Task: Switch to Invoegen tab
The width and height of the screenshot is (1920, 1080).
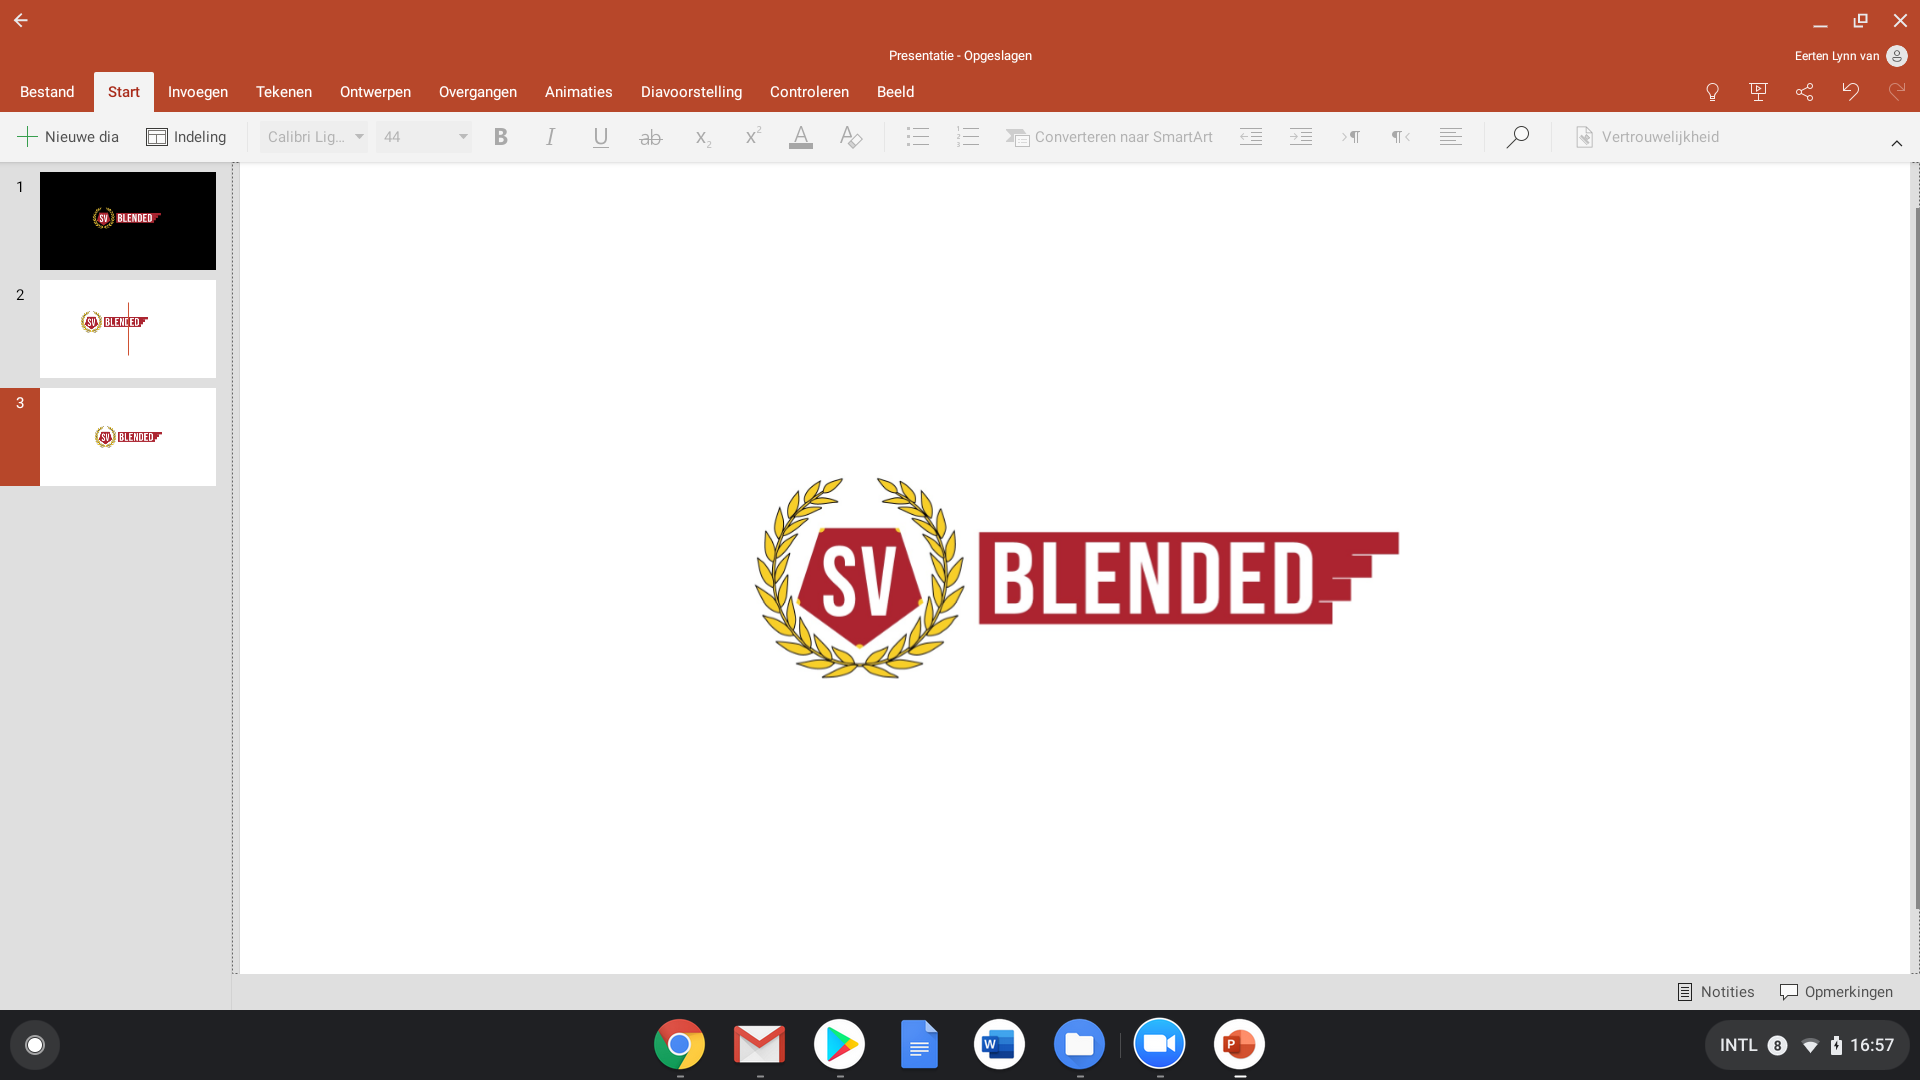Action: 198,92
